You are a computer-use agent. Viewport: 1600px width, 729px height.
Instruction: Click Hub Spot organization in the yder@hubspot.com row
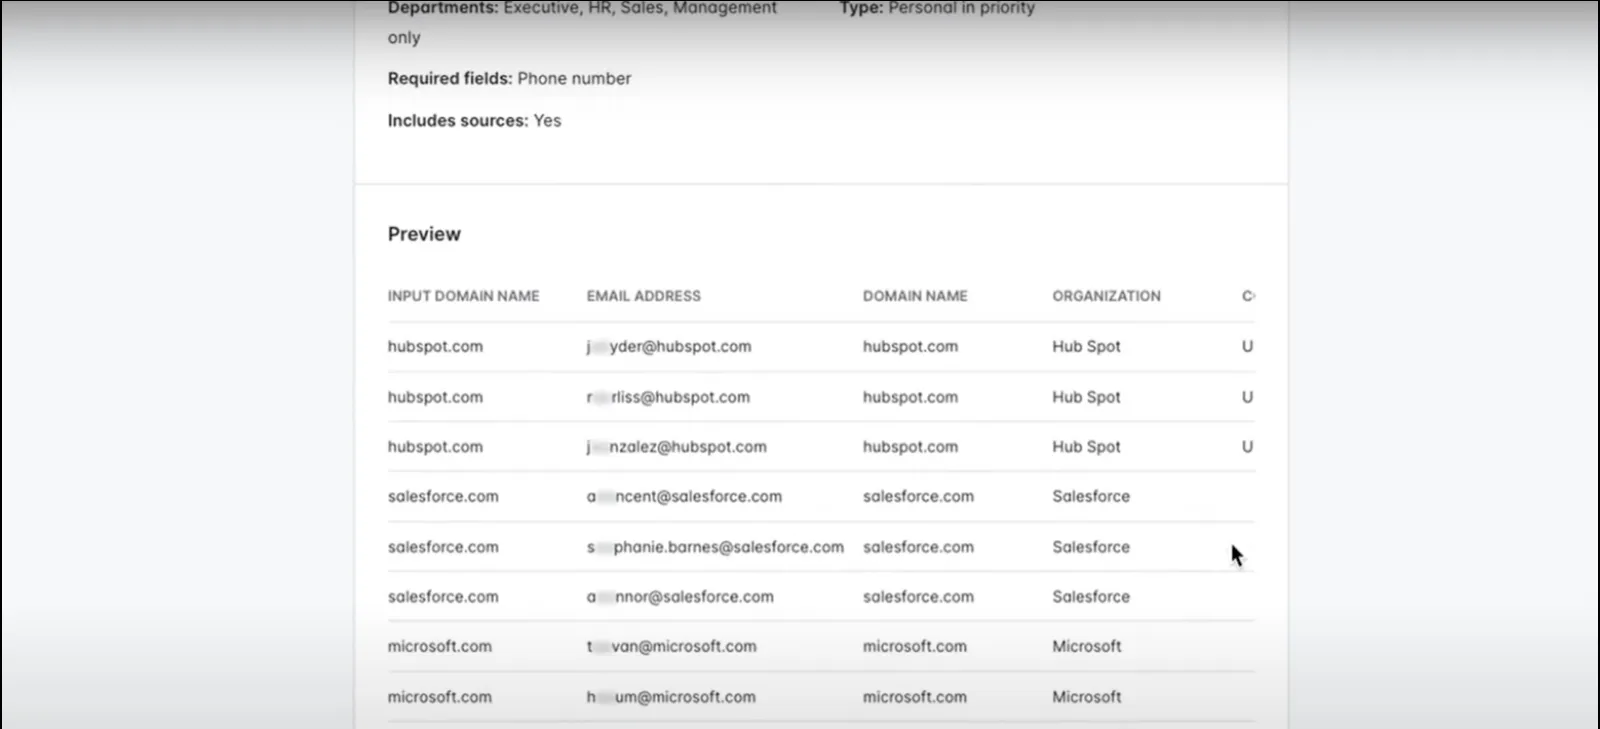[1086, 346]
